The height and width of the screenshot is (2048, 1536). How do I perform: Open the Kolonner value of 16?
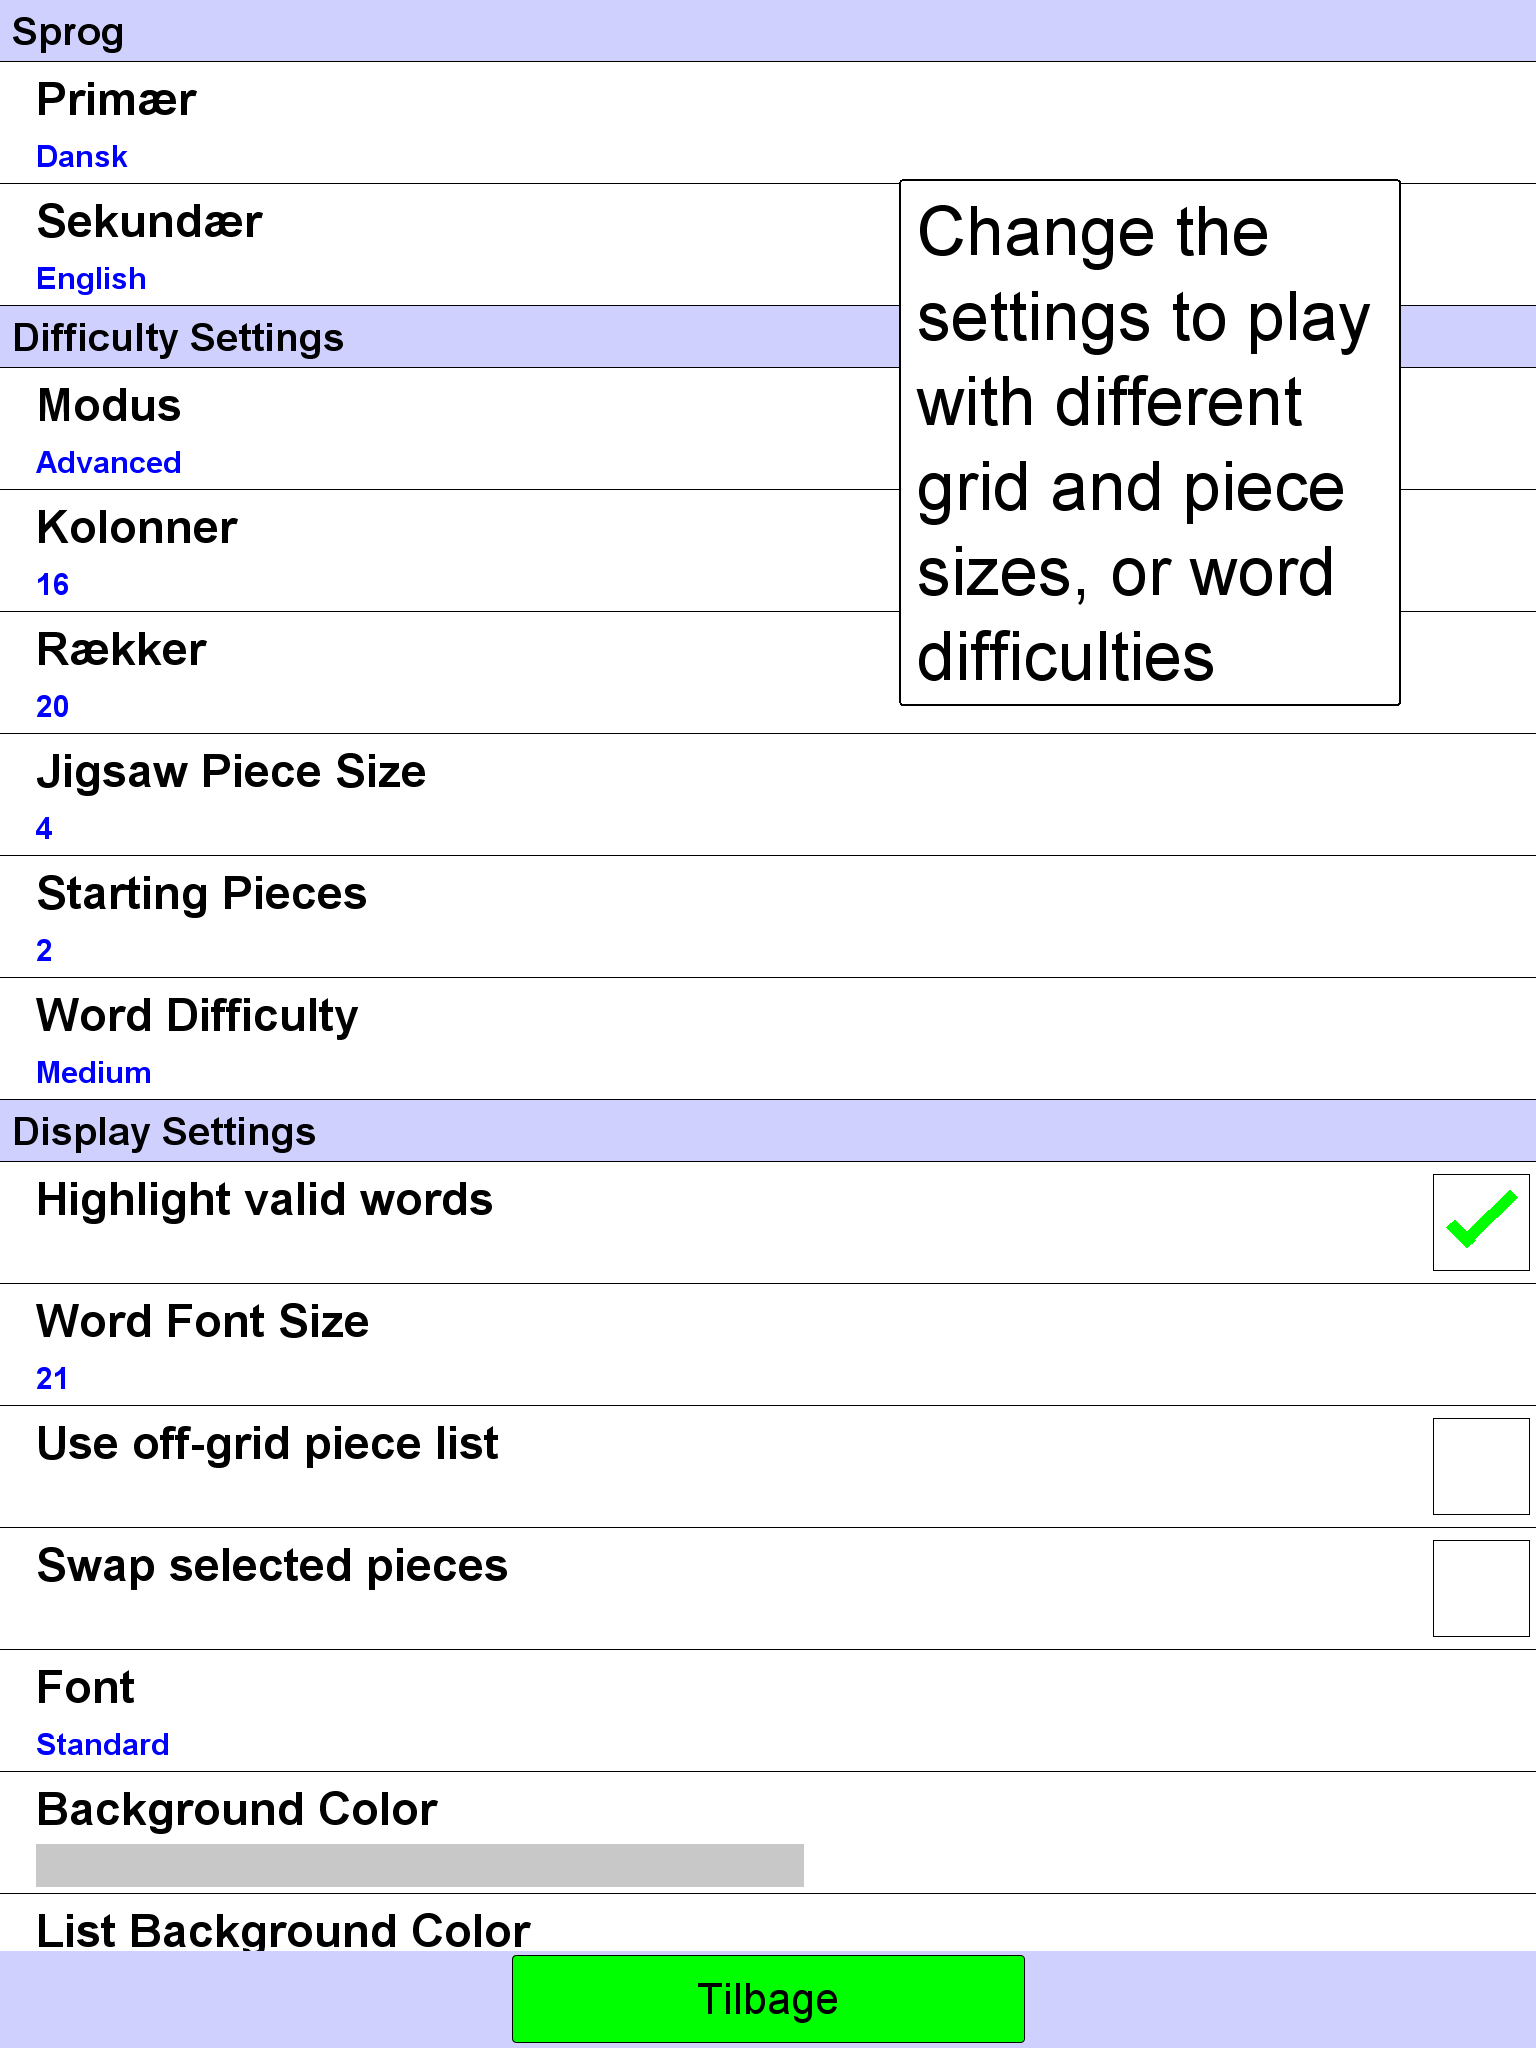click(450, 551)
